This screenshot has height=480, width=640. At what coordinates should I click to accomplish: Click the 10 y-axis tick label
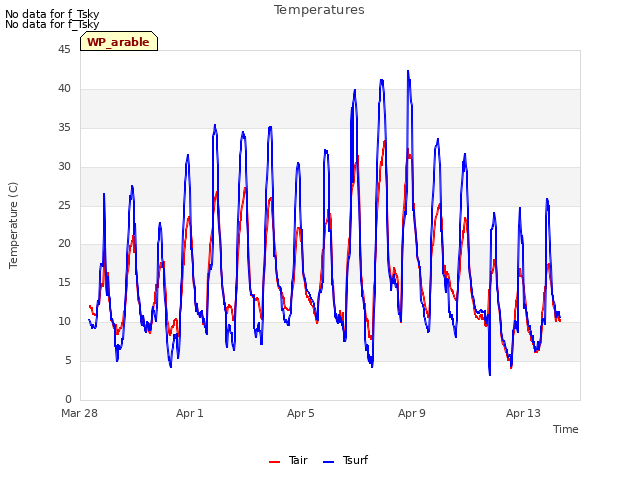pyautogui.click(x=64, y=322)
